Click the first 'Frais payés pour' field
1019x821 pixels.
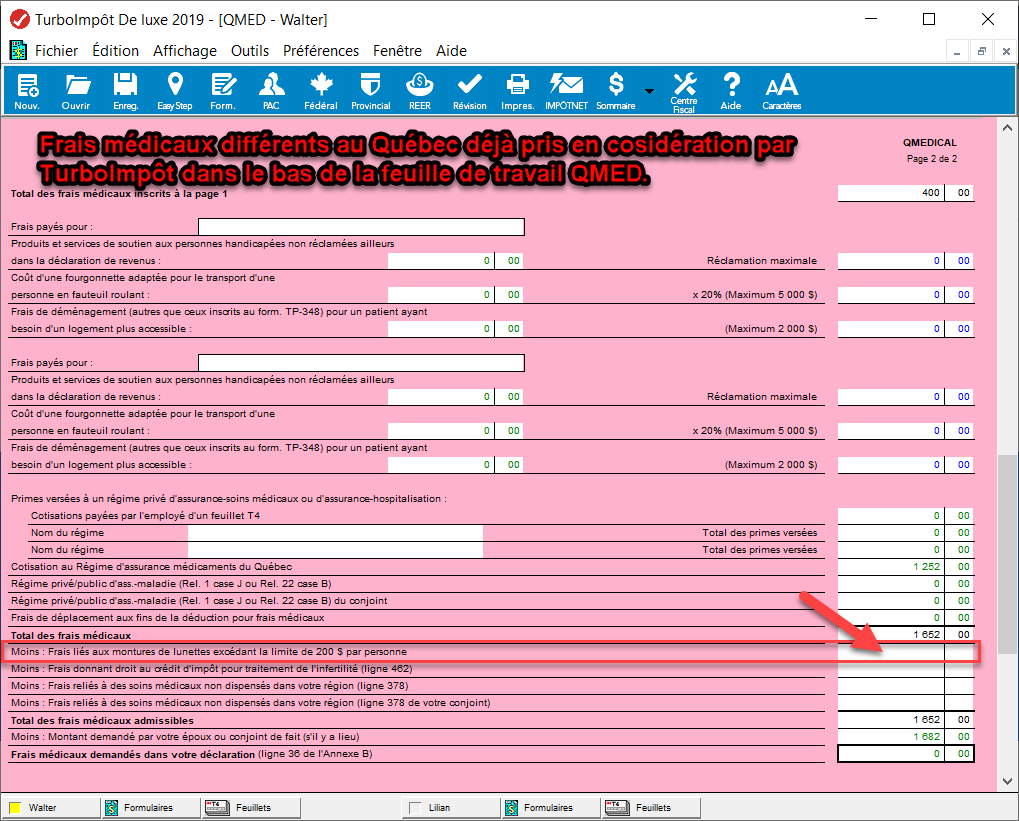(x=361, y=227)
